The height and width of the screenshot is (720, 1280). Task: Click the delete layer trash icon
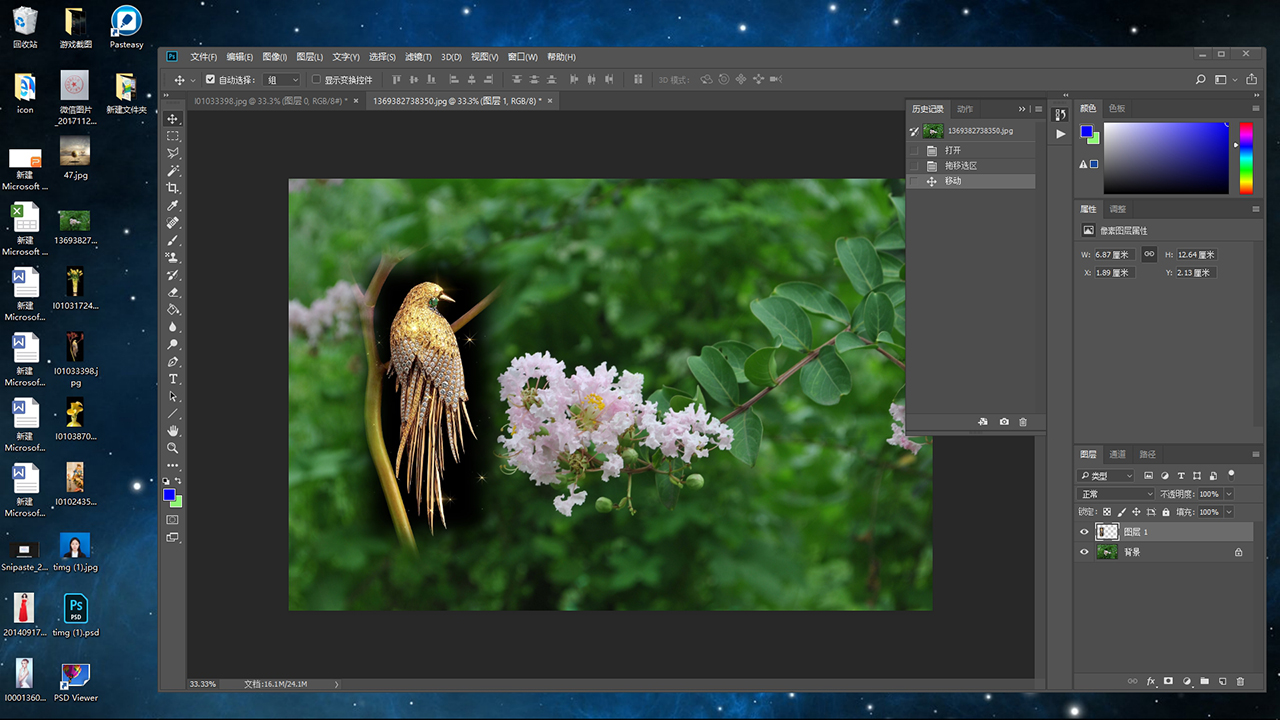click(1240, 681)
